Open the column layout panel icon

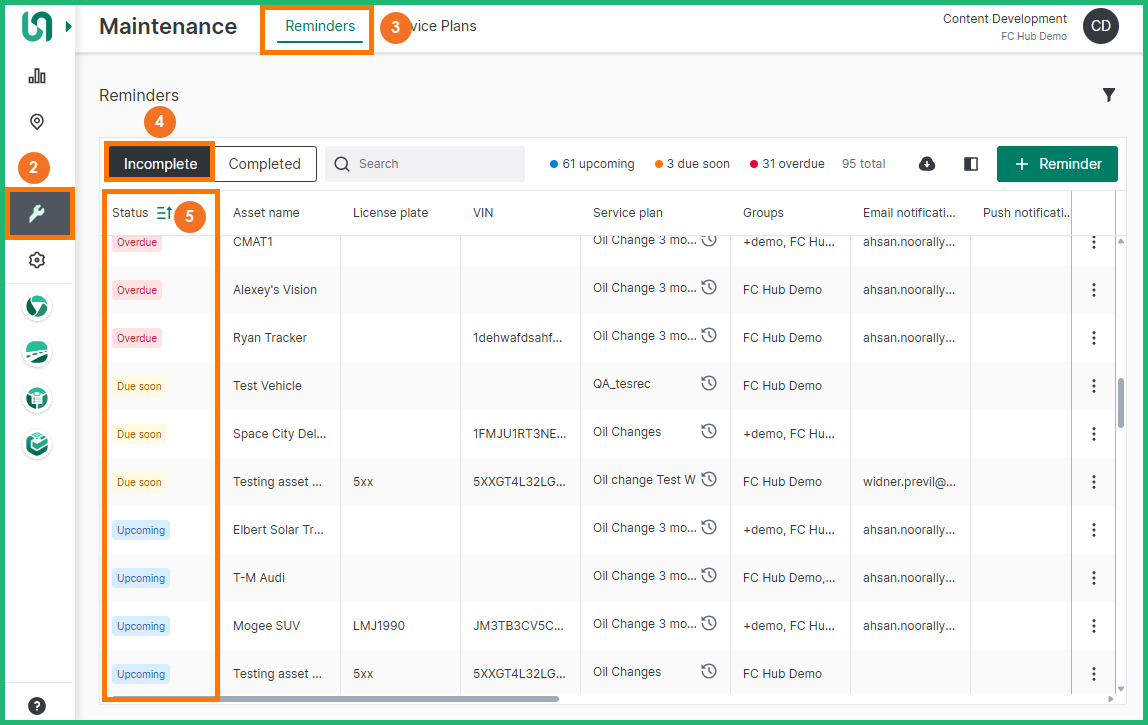point(971,164)
